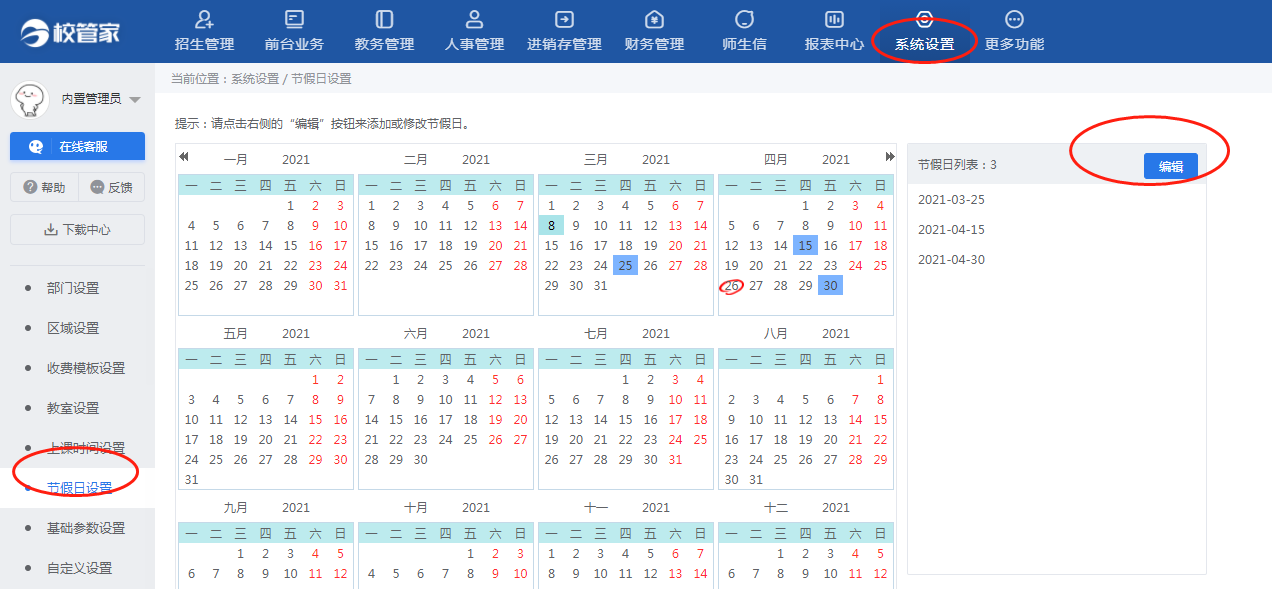
Task: Click the 编辑 button for holiday list
Action: point(1171,167)
